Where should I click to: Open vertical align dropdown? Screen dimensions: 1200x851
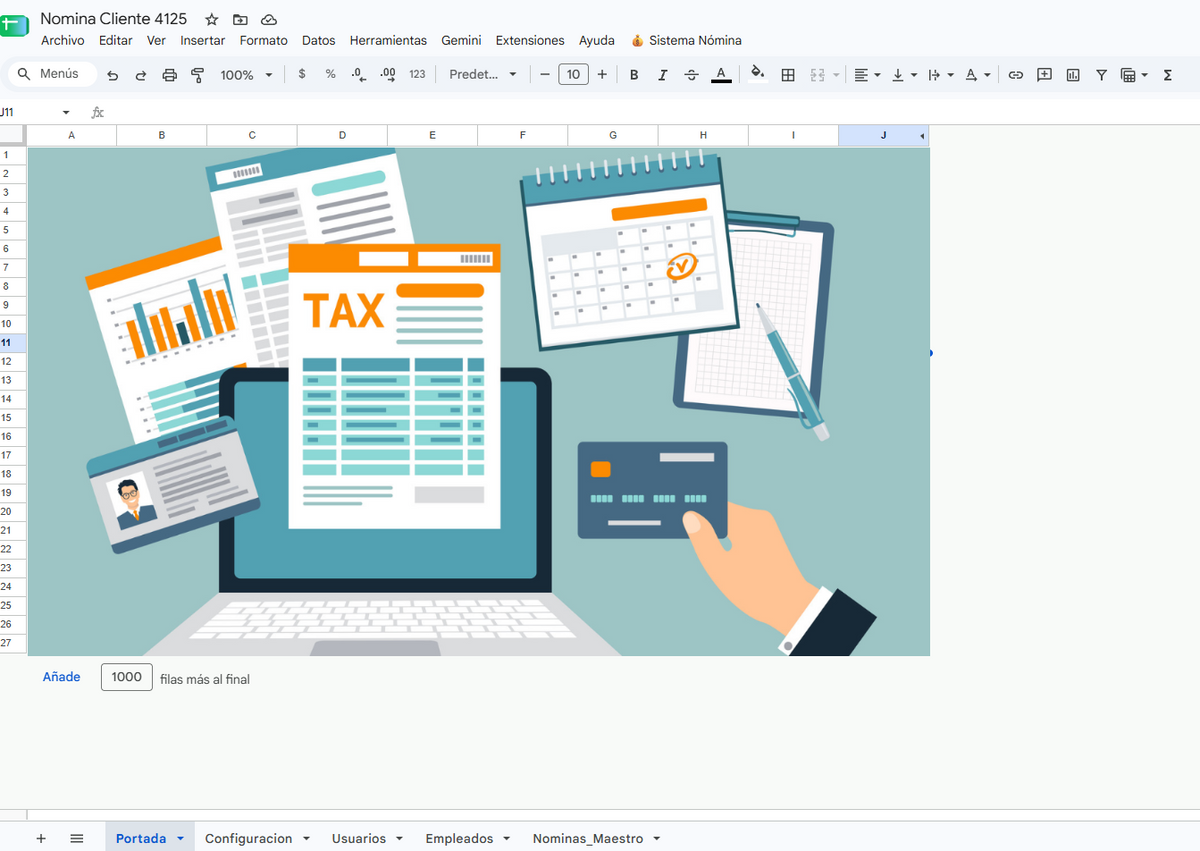904,75
